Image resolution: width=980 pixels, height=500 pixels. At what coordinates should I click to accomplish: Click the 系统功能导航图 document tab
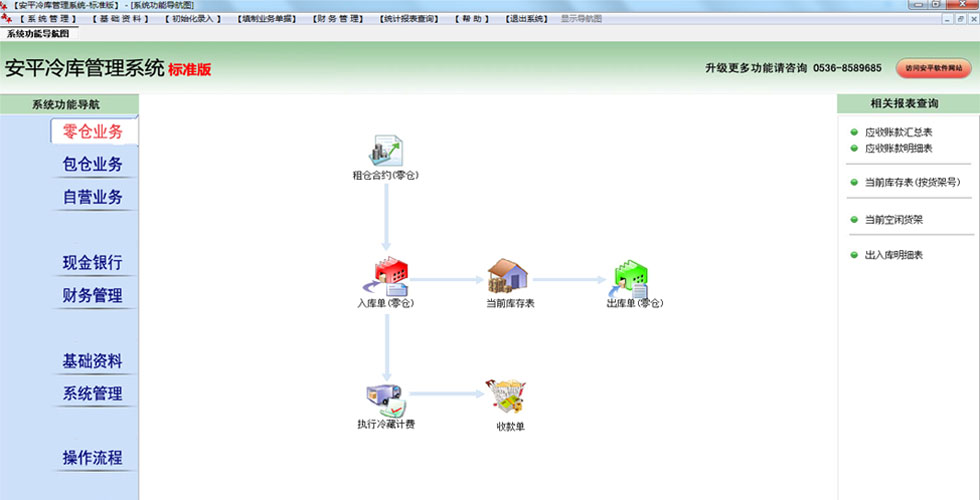[x=38, y=33]
